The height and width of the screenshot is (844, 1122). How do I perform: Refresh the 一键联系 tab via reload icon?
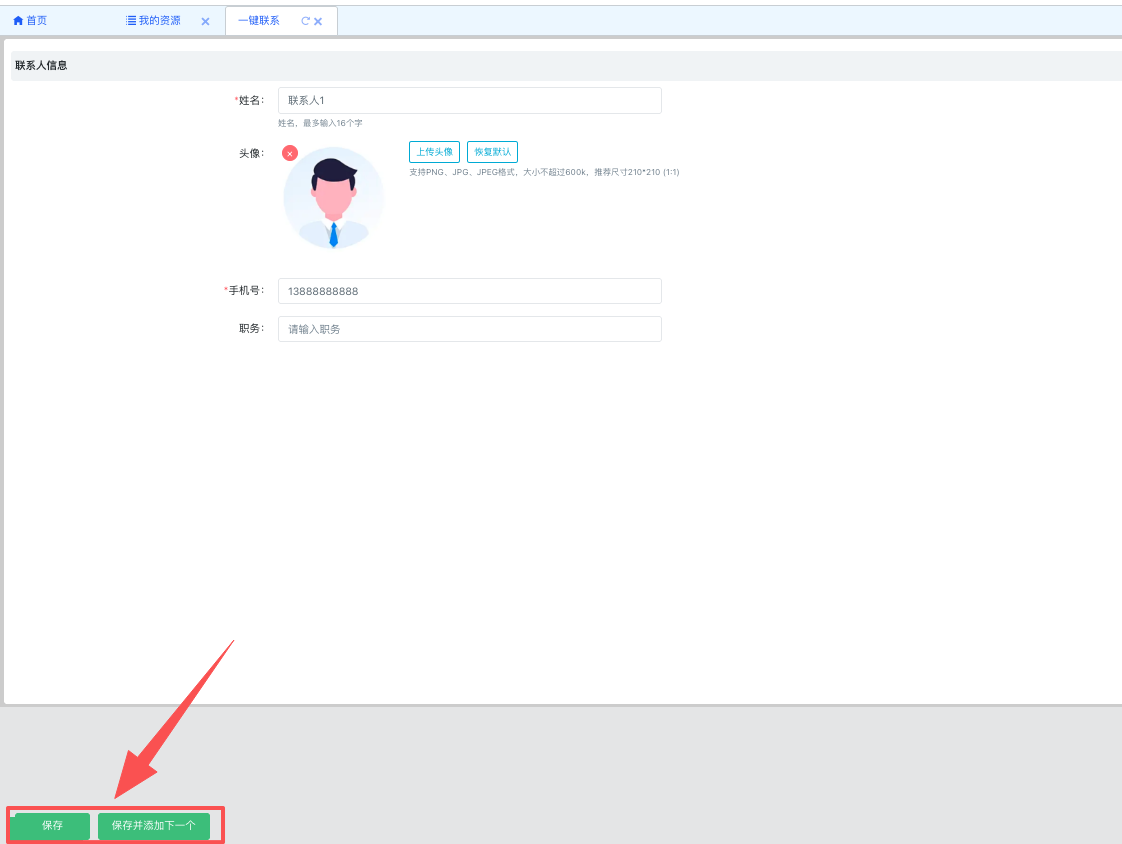point(306,21)
